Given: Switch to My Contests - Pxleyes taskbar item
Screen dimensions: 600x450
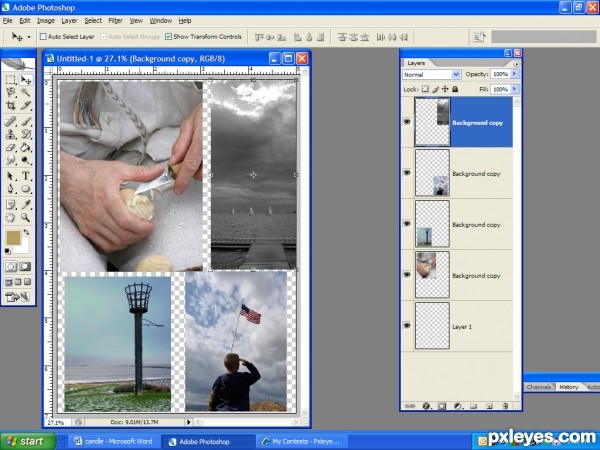Looking at the screenshot, I should tap(302, 441).
